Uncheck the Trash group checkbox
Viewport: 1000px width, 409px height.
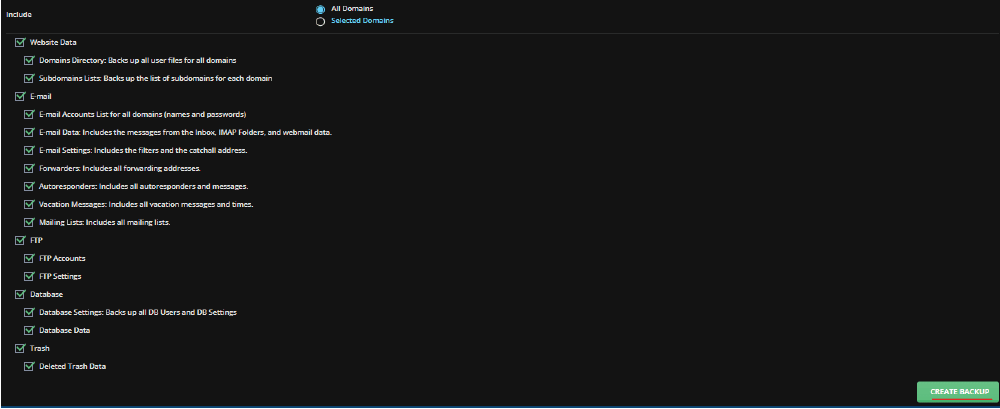[19, 349]
